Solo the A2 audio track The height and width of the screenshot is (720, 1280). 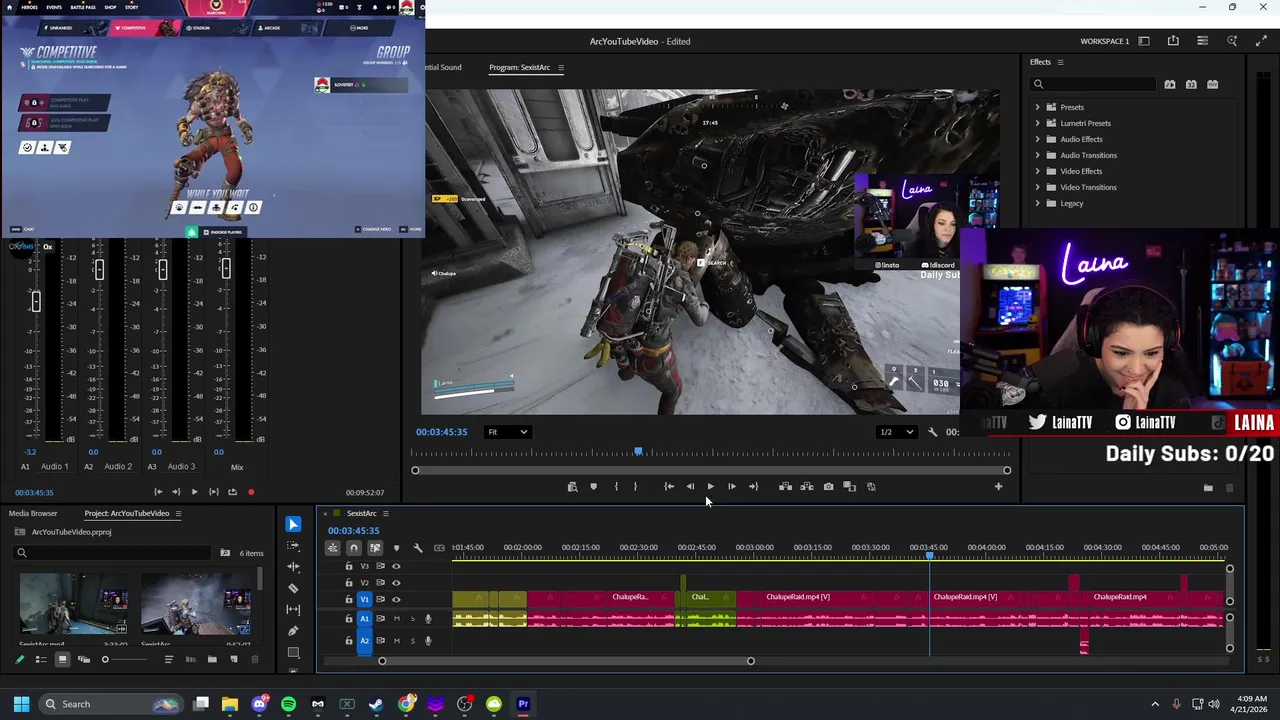point(412,640)
